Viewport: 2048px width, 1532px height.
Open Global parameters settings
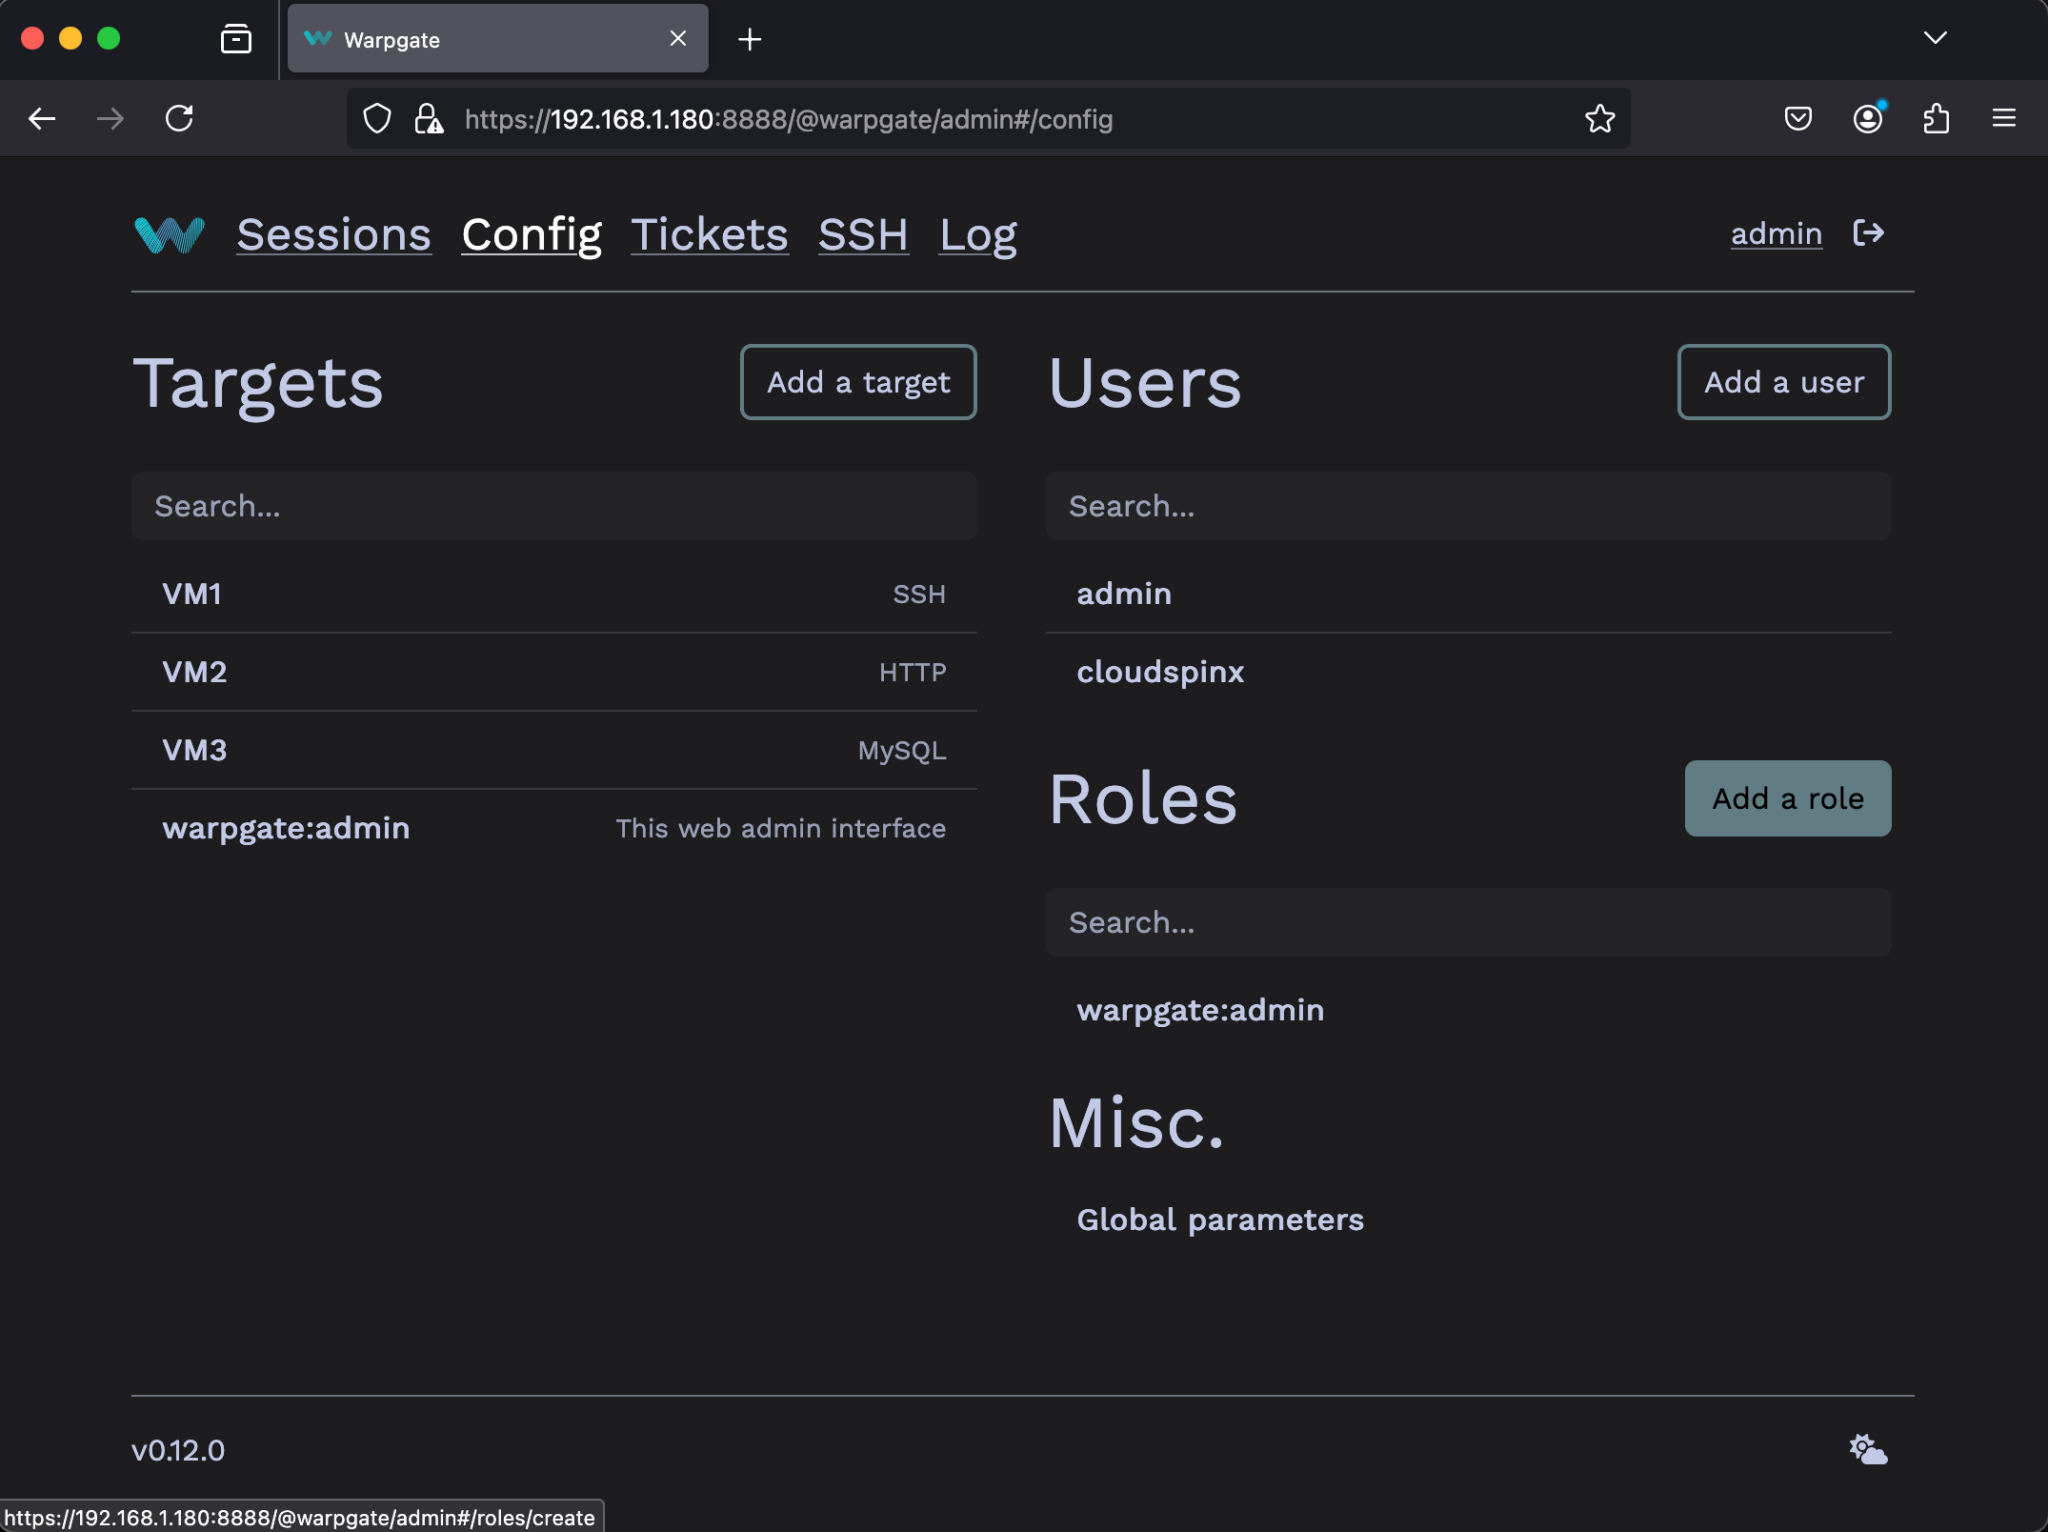tap(1219, 1219)
